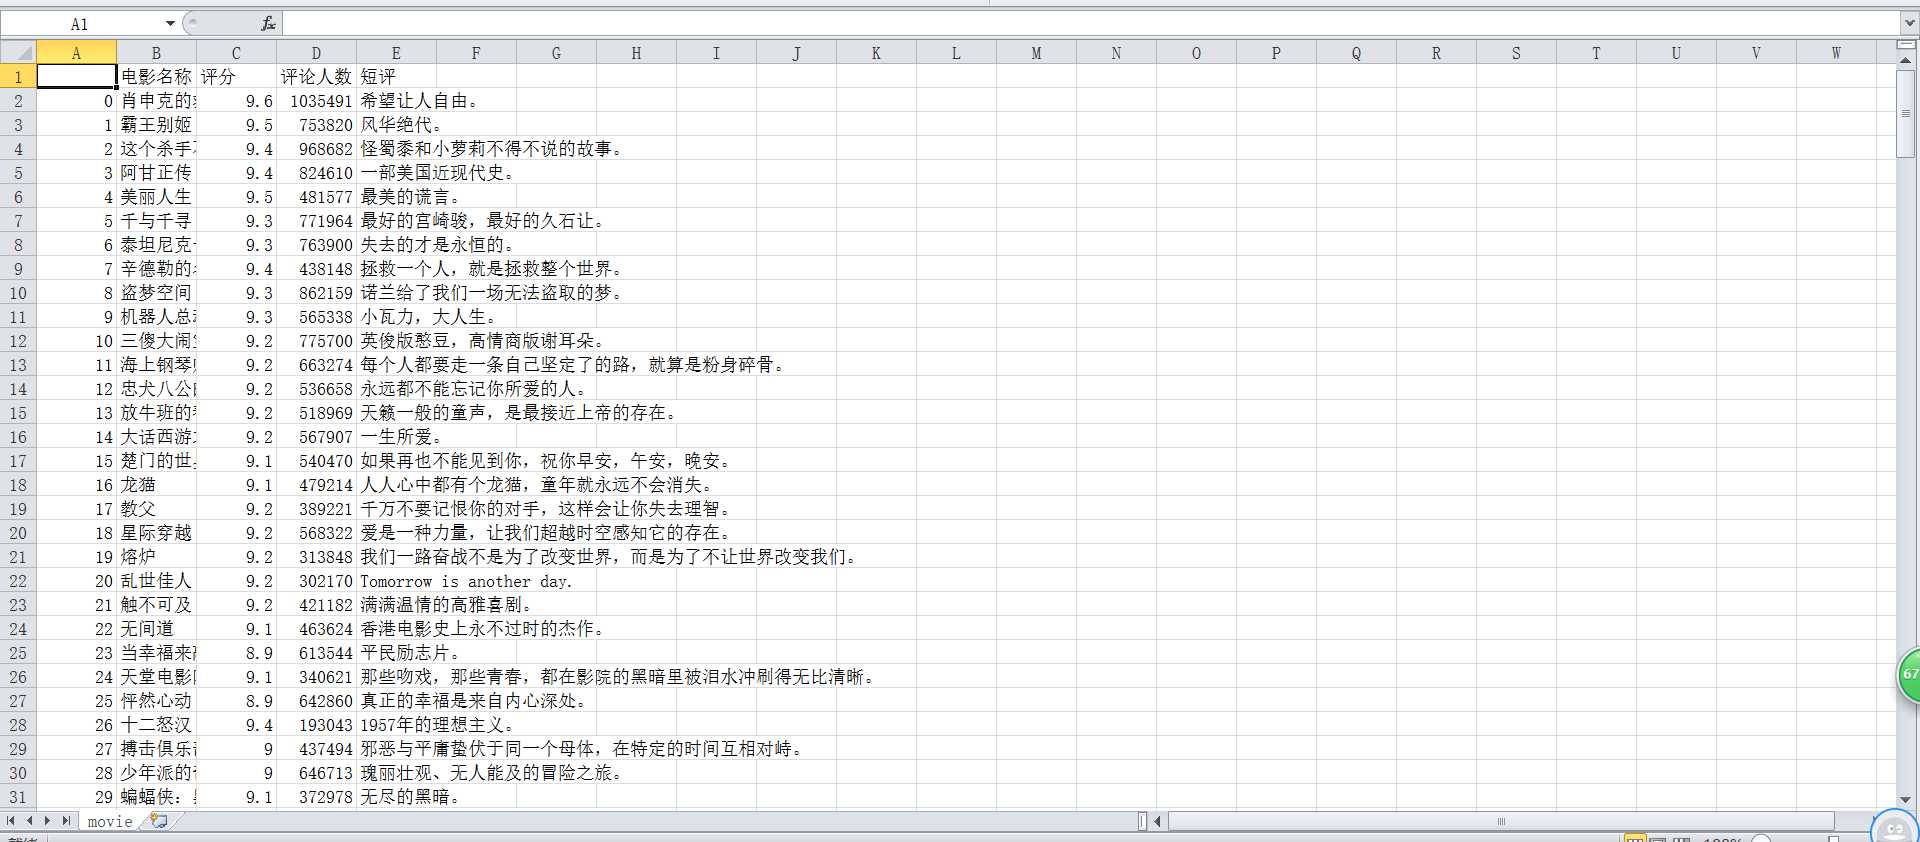Click inside the Name Box showing A1
The height and width of the screenshot is (842, 1920).
pos(82,23)
